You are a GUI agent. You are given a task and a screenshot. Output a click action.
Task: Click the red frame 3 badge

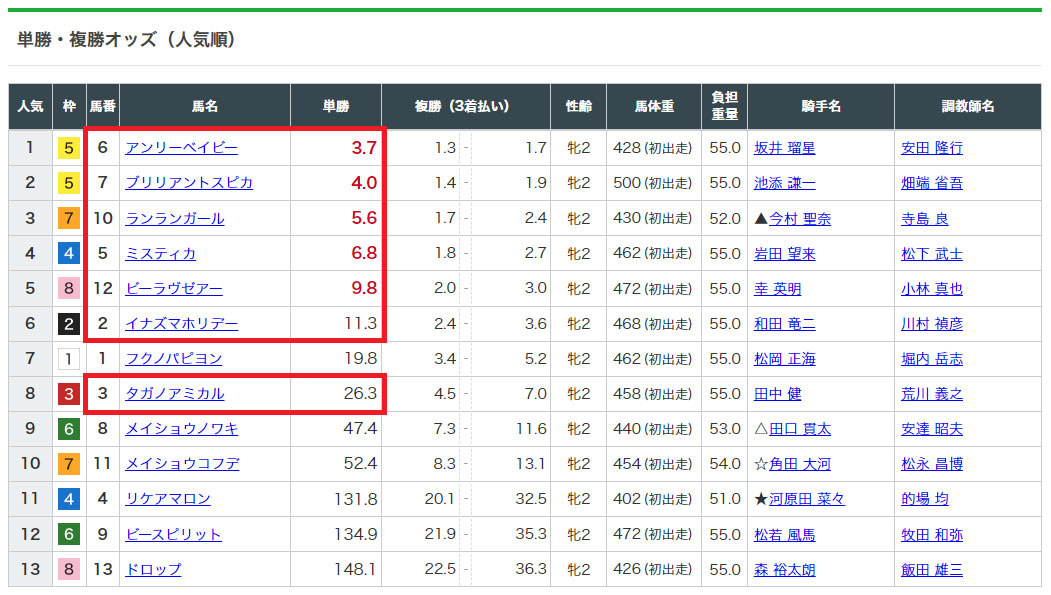(x=69, y=394)
